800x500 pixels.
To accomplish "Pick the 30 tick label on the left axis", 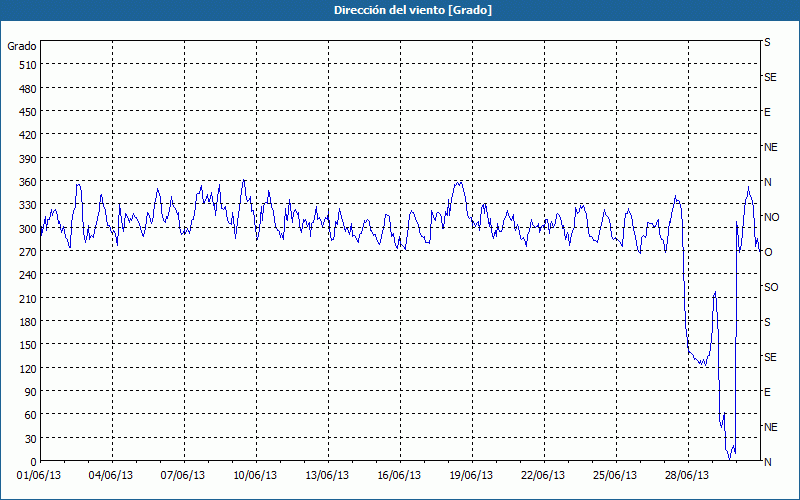I will tap(31, 439).
